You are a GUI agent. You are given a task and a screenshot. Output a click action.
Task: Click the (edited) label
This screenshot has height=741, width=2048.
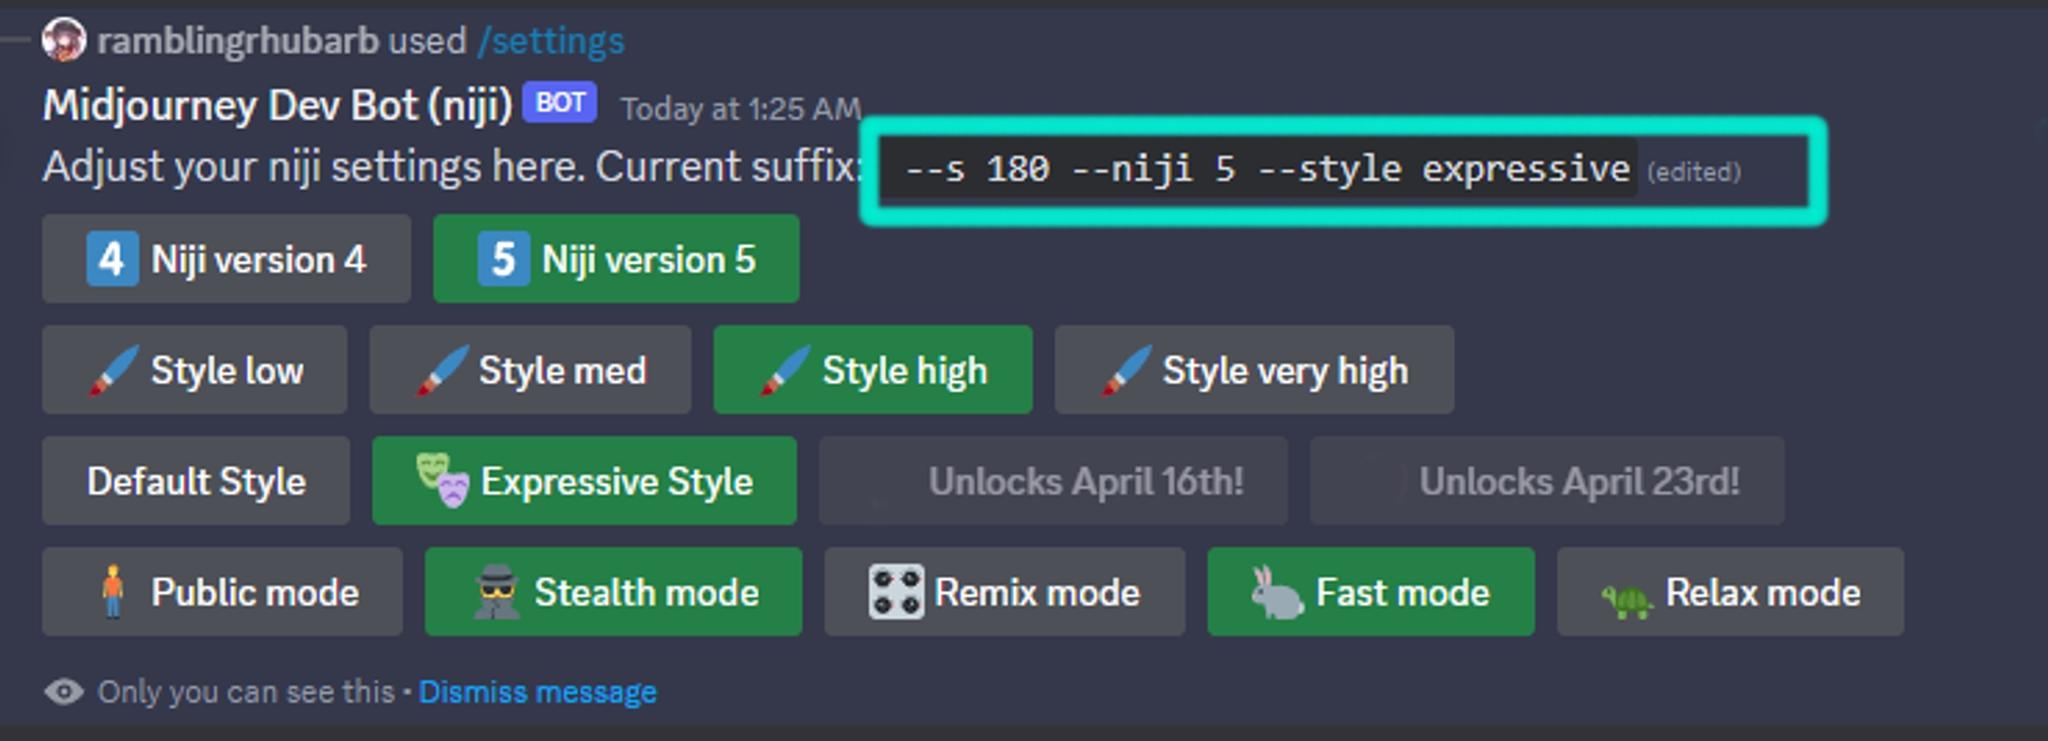[1694, 172]
